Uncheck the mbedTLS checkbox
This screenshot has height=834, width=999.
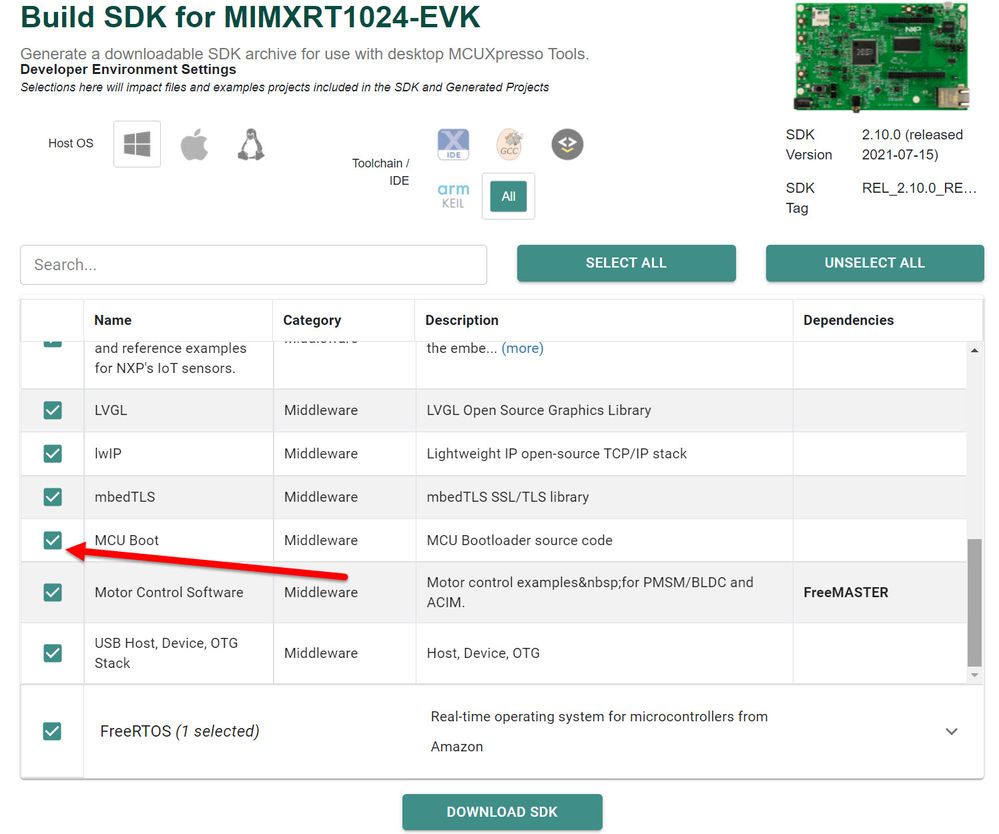53,497
